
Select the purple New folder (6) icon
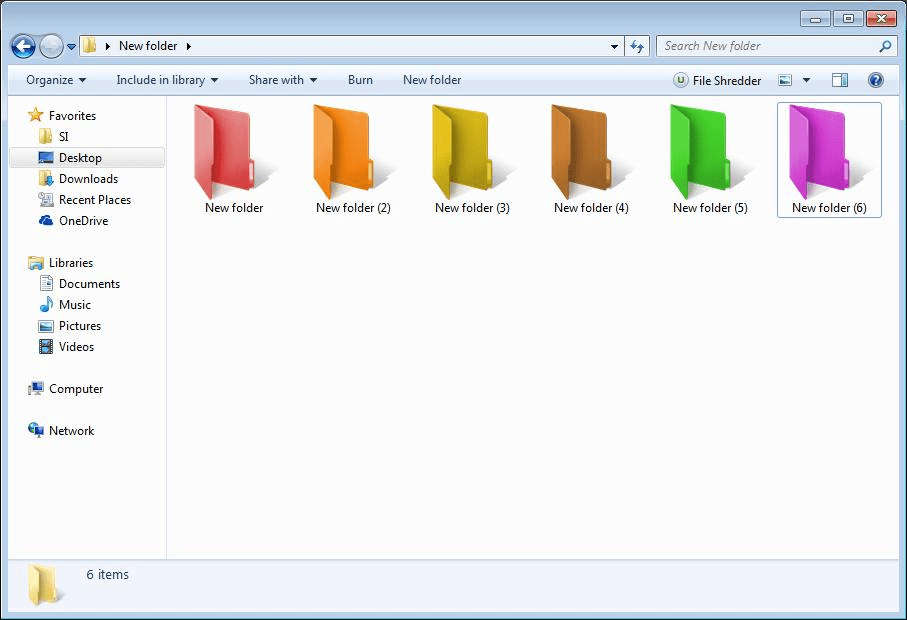818,152
